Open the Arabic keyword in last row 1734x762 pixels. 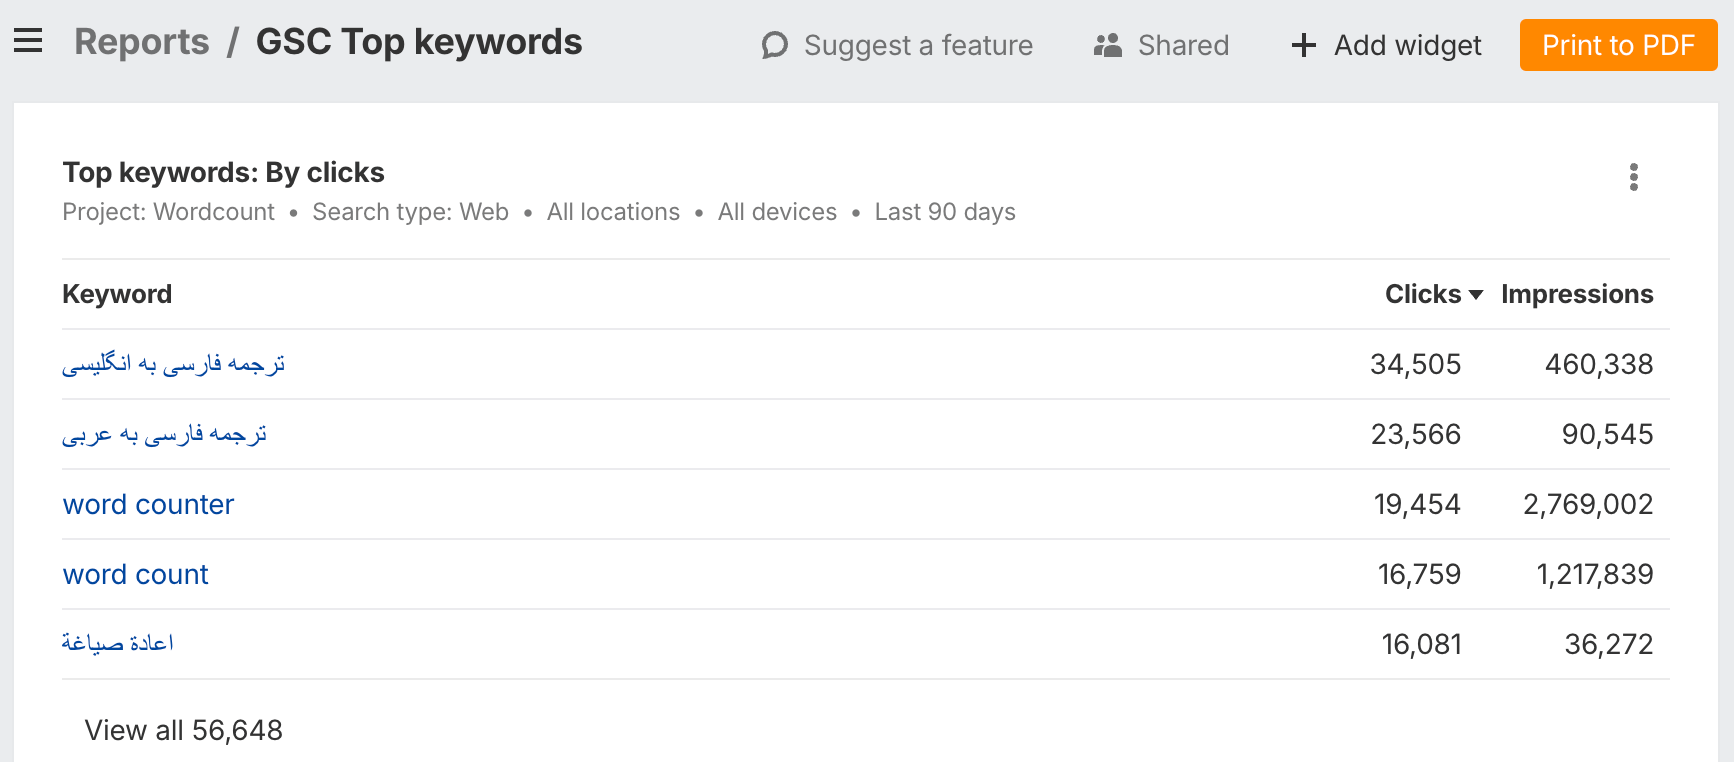(x=117, y=643)
